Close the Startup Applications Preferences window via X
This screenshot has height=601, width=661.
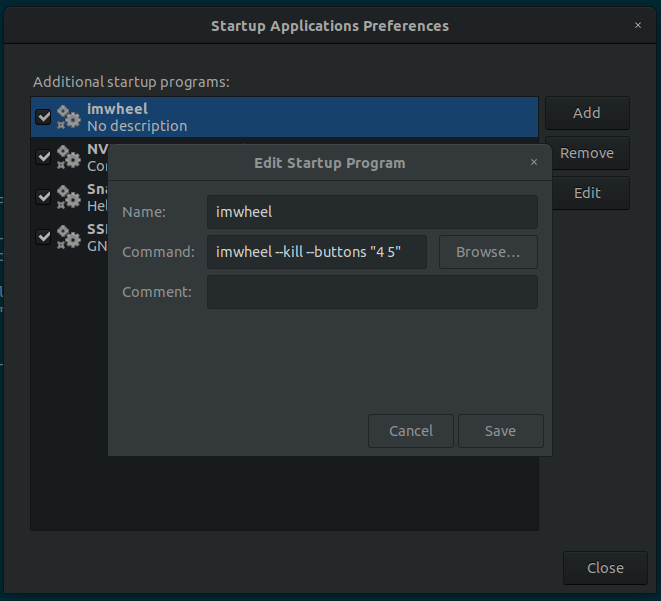pyautogui.click(x=638, y=25)
